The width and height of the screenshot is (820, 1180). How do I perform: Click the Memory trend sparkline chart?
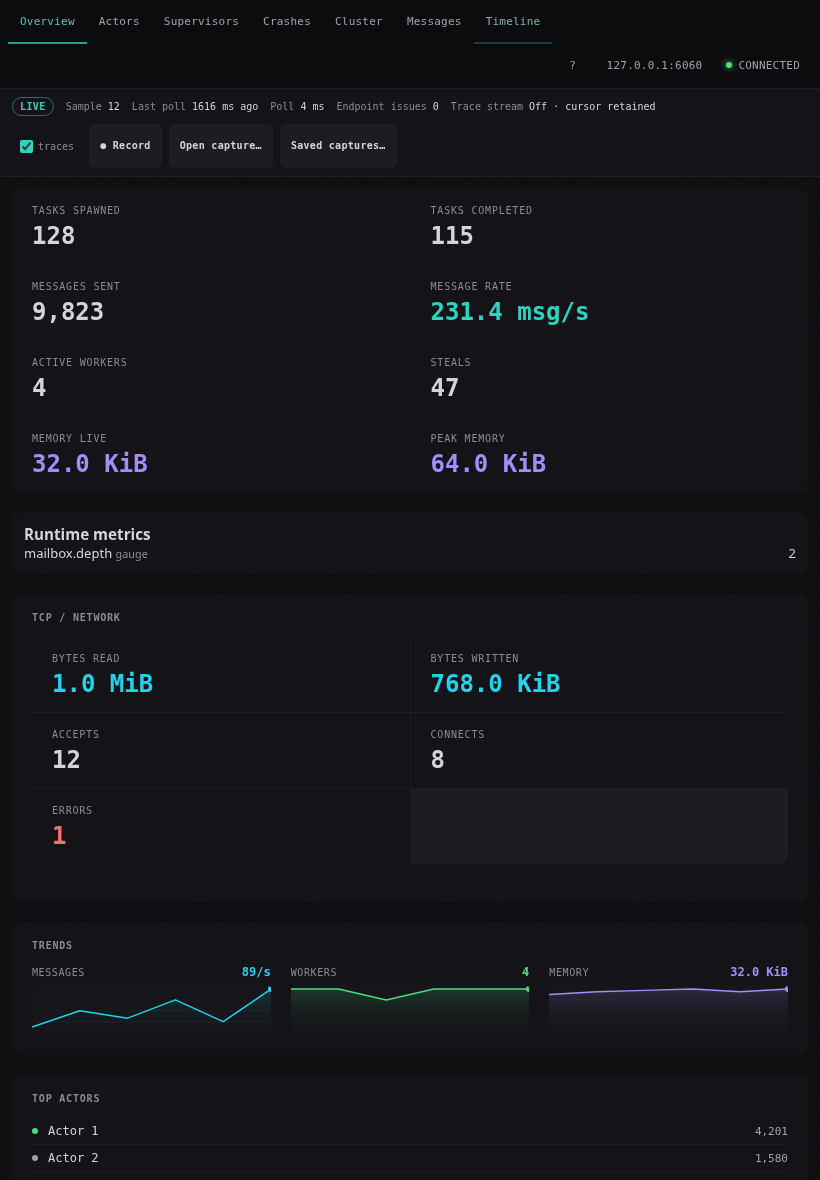coord(668,1011)
